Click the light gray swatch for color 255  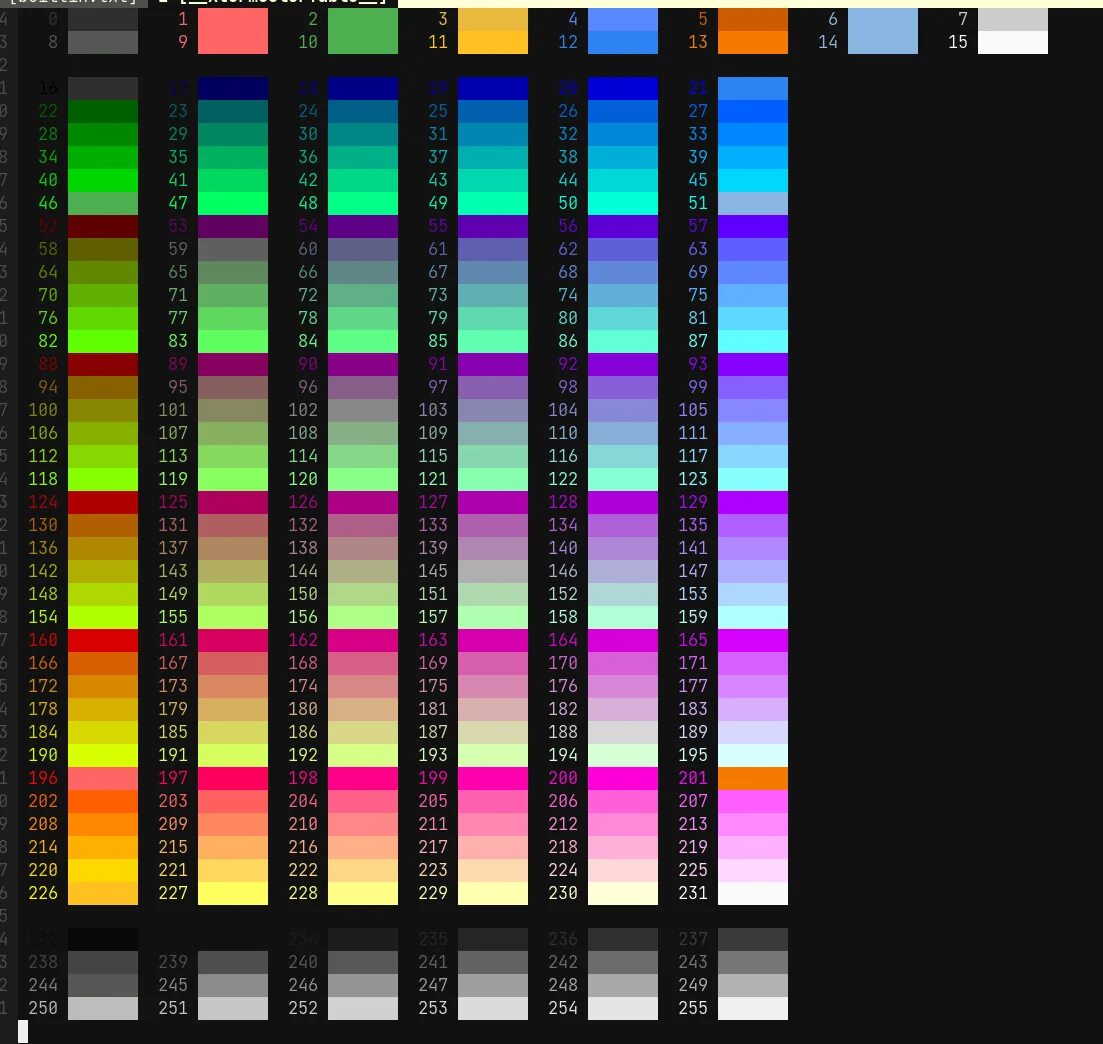click(753, 1008)
